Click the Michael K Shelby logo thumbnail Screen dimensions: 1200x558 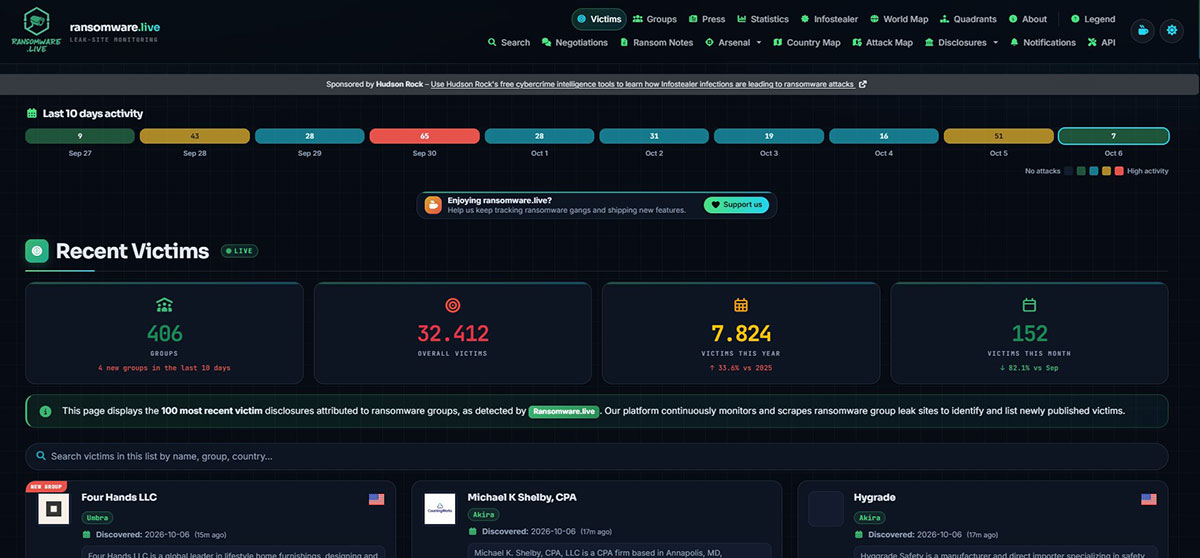pos(440,509)
